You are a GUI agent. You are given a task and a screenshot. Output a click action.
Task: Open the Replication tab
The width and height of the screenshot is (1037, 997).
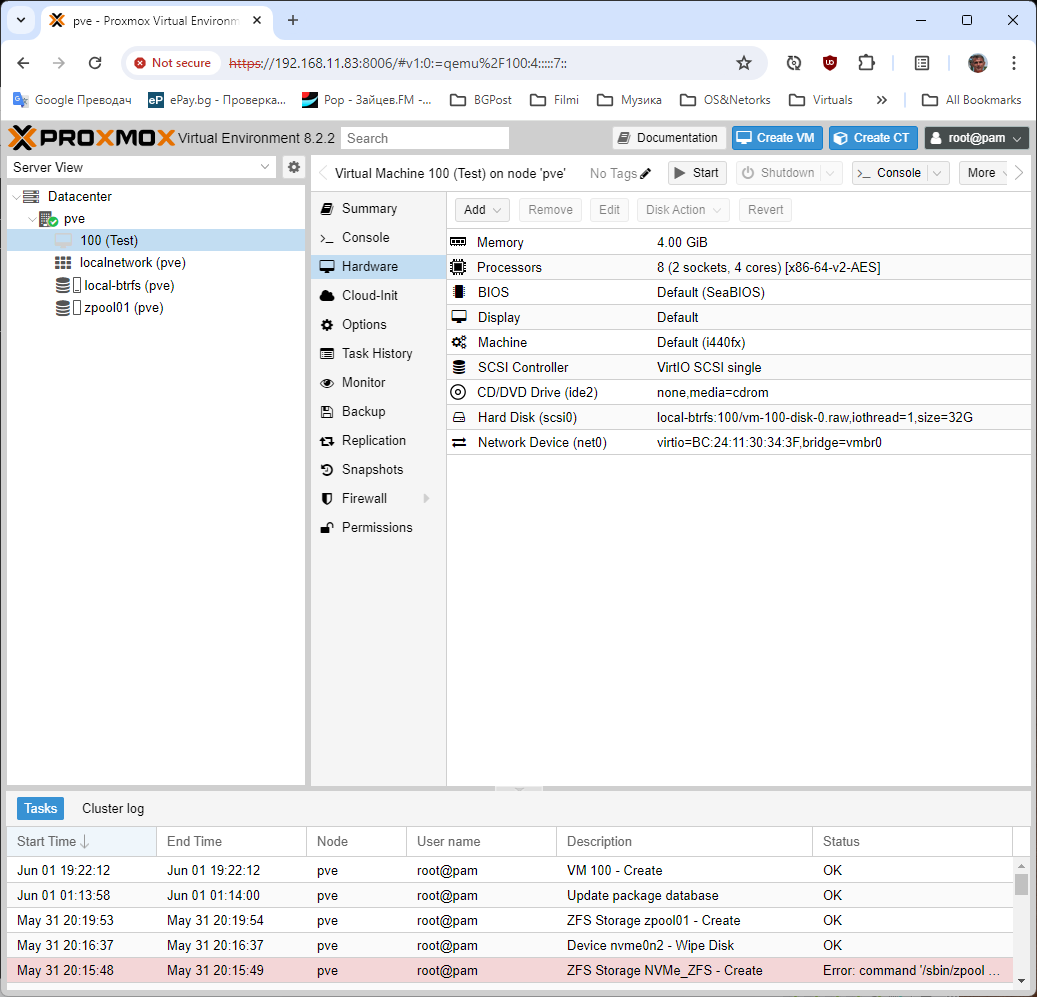point(378,441)
